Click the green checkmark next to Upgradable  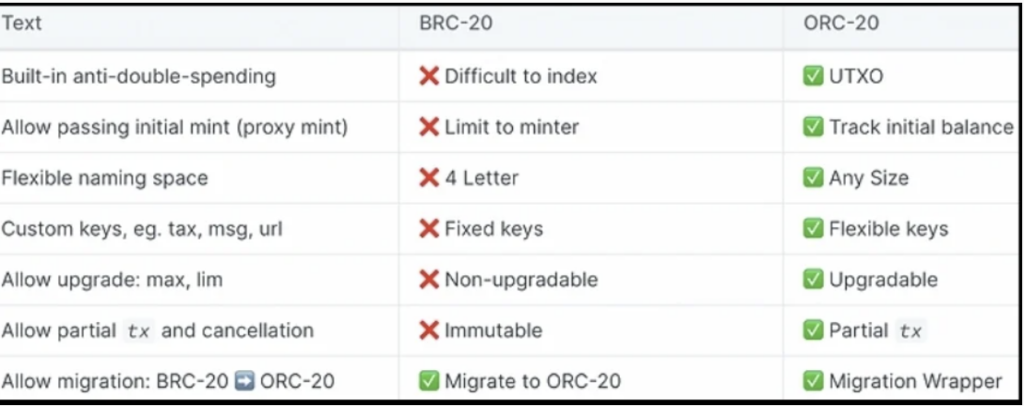pos(813,279)
